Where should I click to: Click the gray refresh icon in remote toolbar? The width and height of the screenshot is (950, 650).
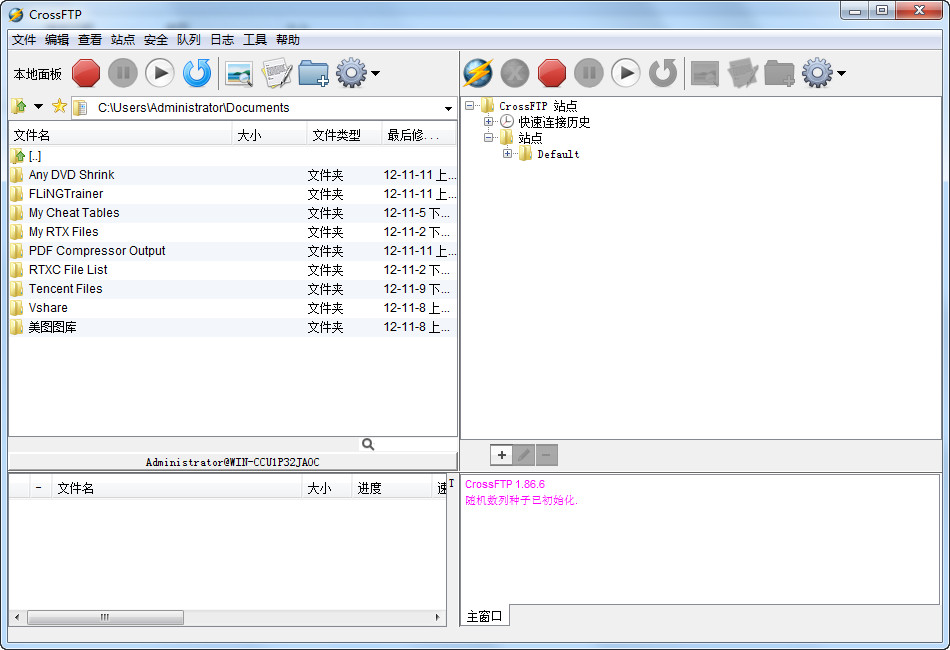(x=663, y=73)
